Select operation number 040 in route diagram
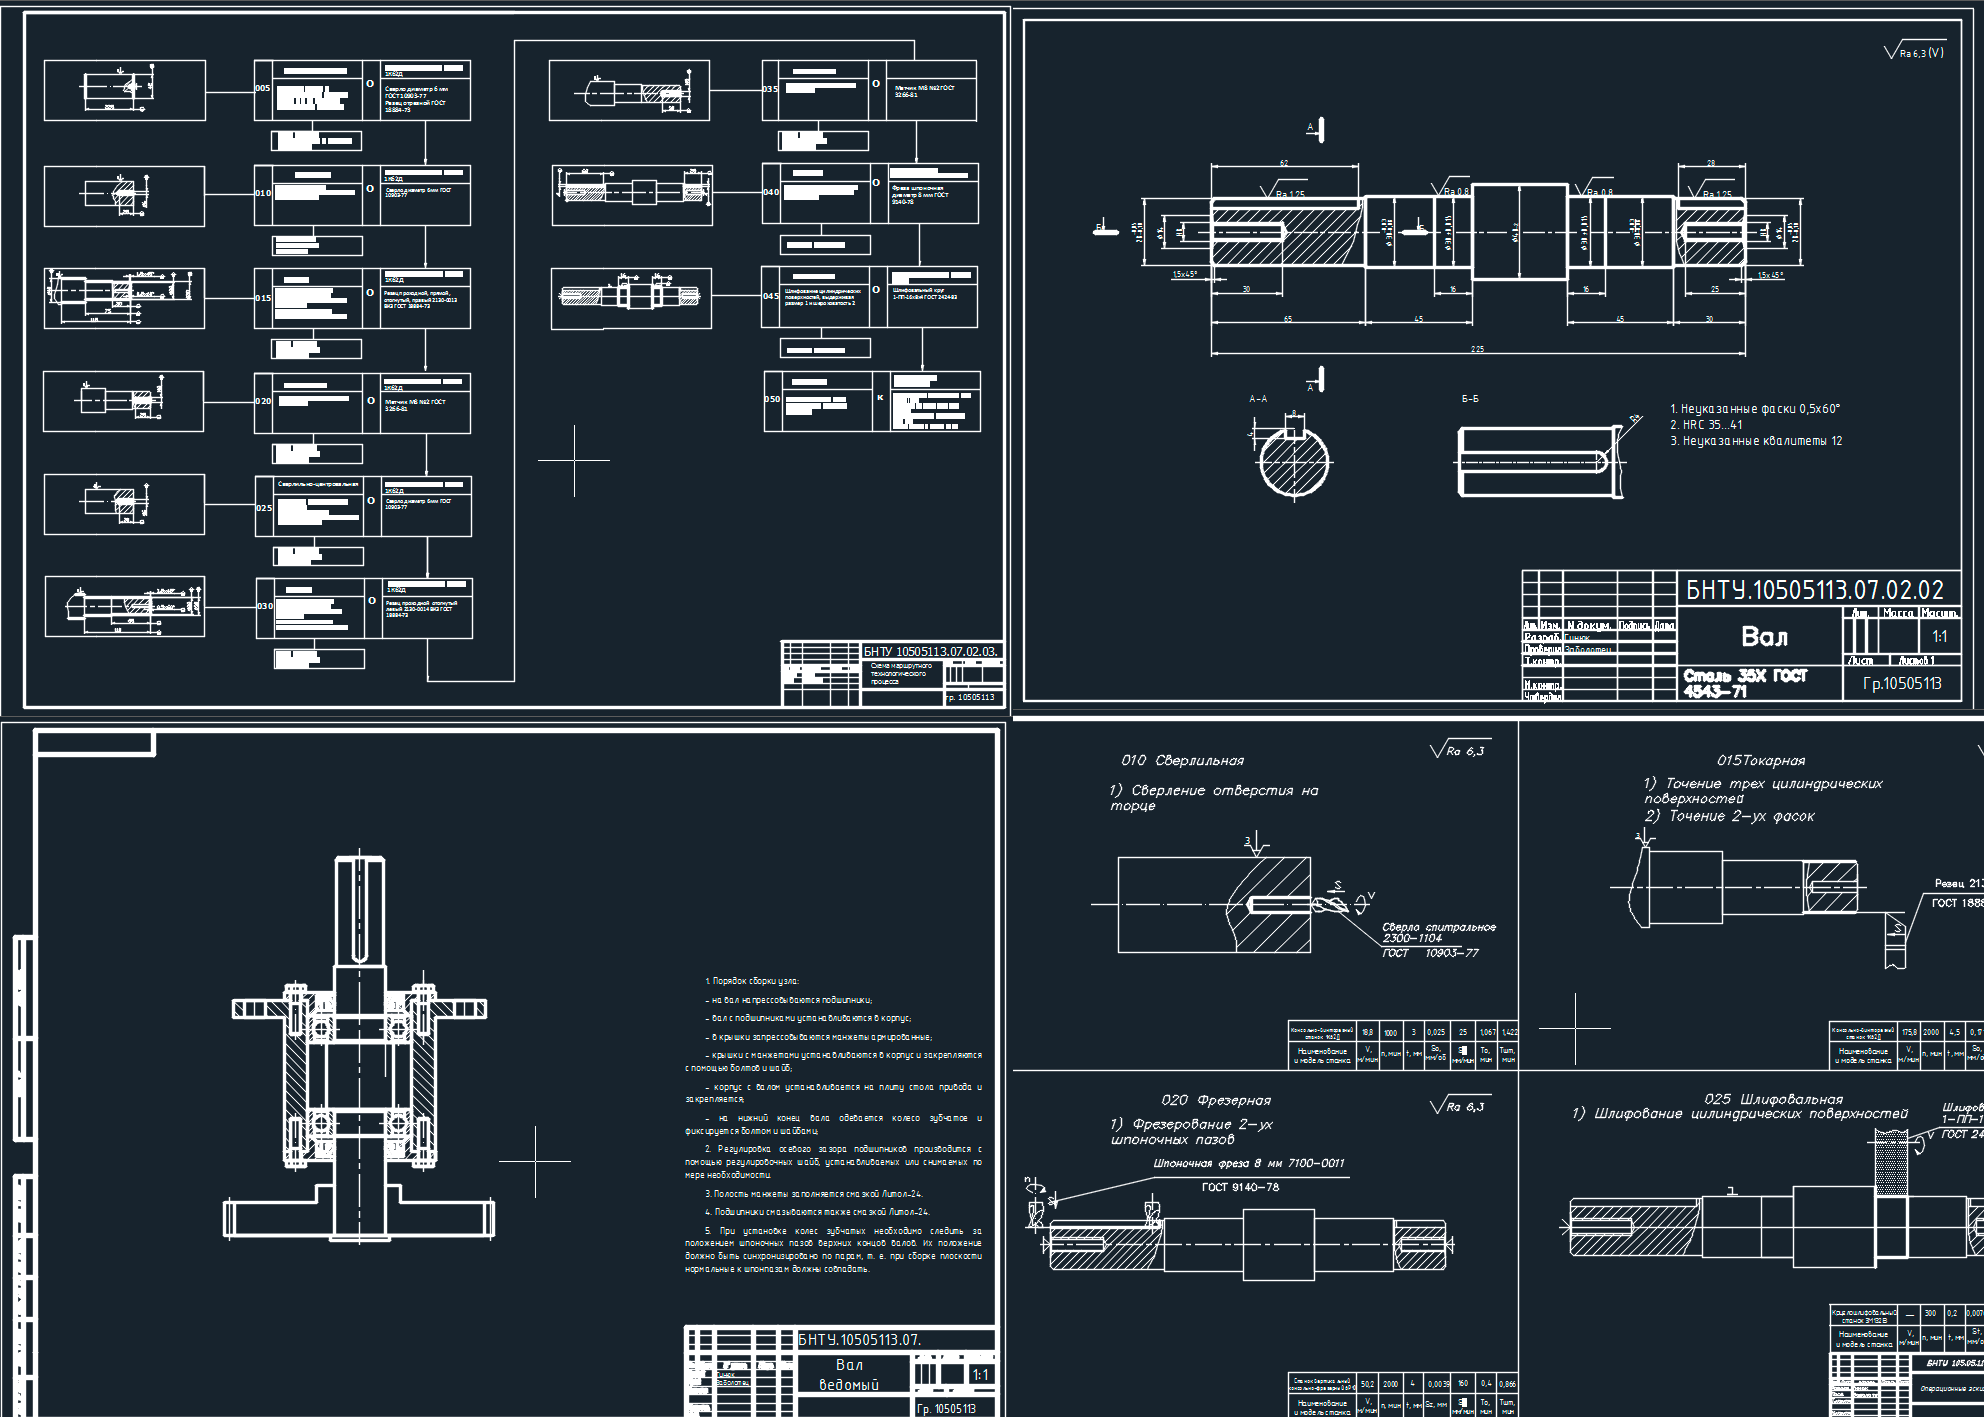The height and width of the screenshot is (1417, 1984). pos(770,192)
